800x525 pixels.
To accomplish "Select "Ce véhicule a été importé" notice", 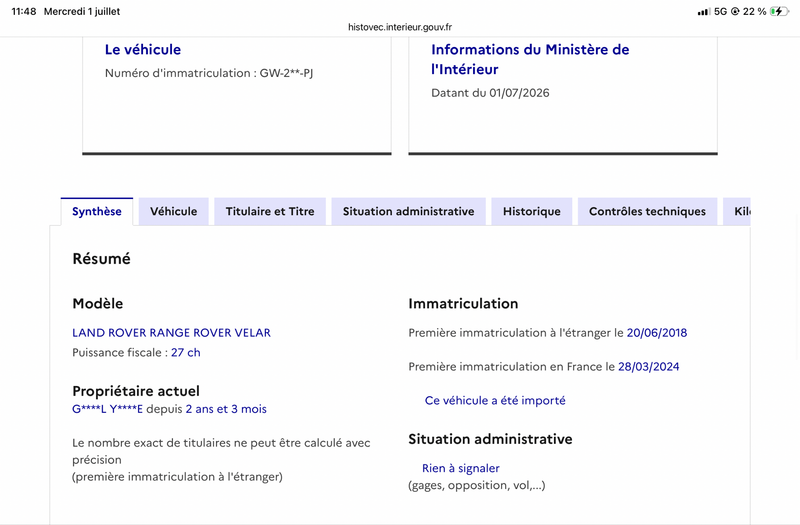I will tap(495, 401).
